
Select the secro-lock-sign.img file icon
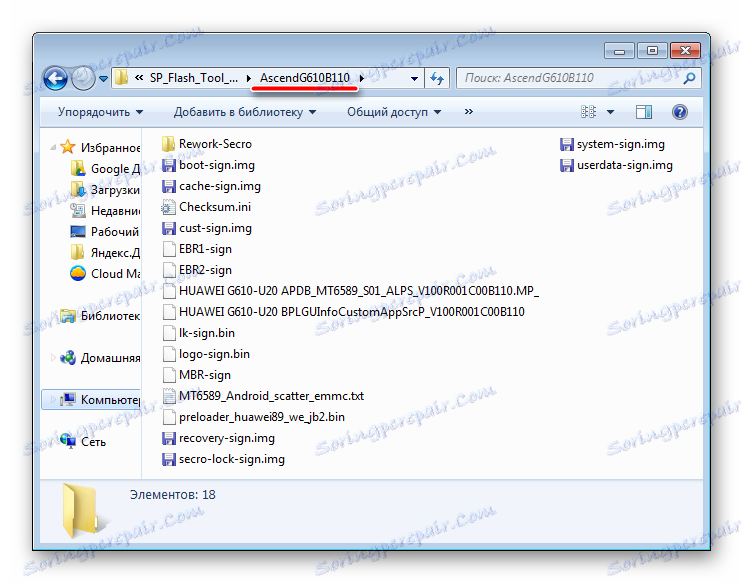click(x=168, y=459)
